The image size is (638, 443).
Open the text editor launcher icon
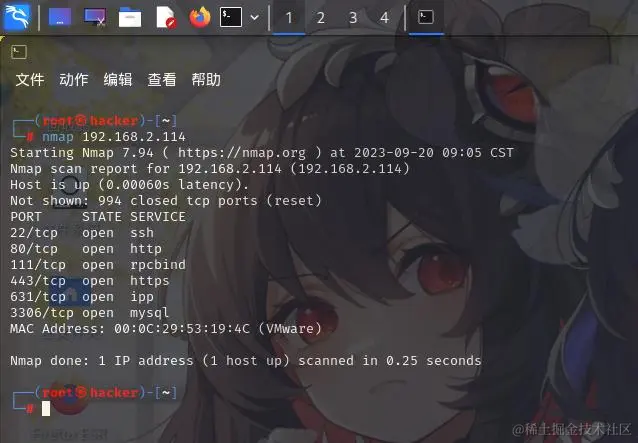[166, 17]
